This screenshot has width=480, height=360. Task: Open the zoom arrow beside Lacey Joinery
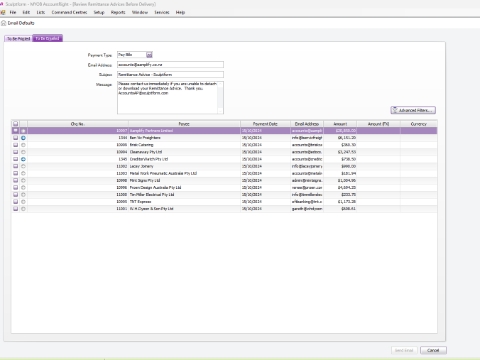(x=23, y=166)
